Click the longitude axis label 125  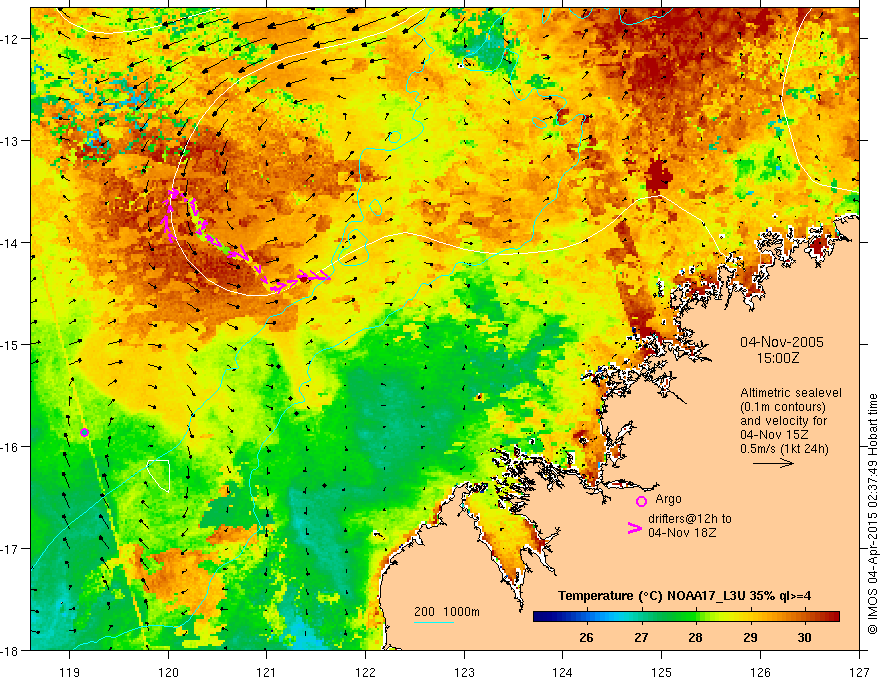(x=662, y=672)
